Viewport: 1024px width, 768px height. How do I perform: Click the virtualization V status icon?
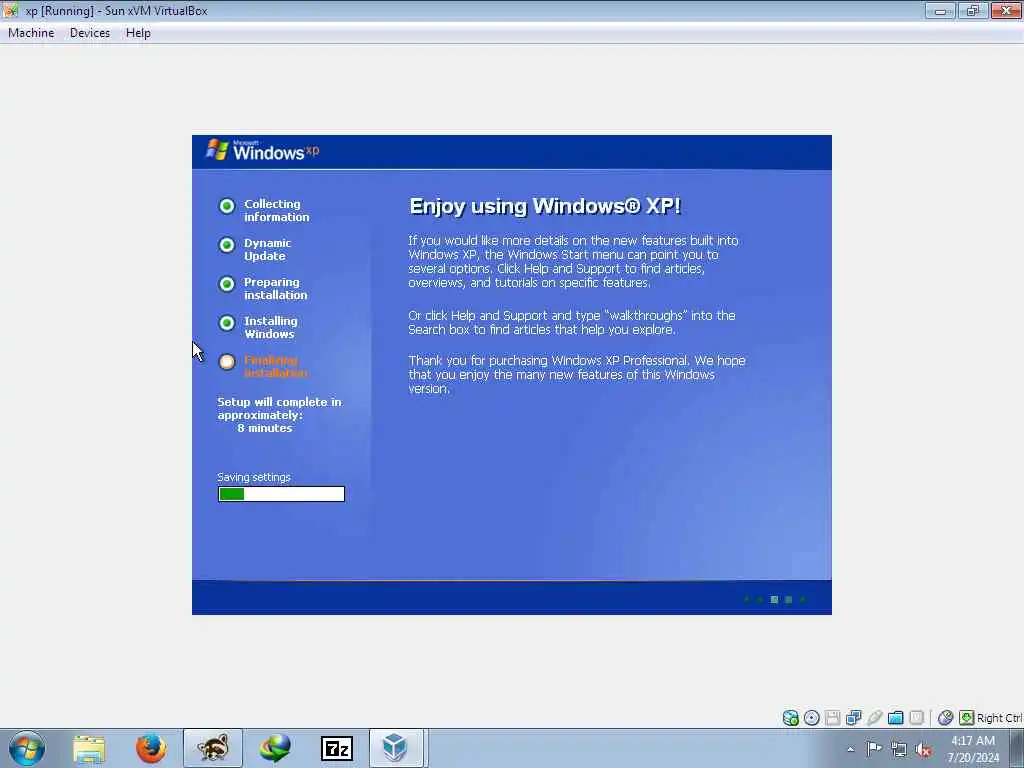(916, 718)
